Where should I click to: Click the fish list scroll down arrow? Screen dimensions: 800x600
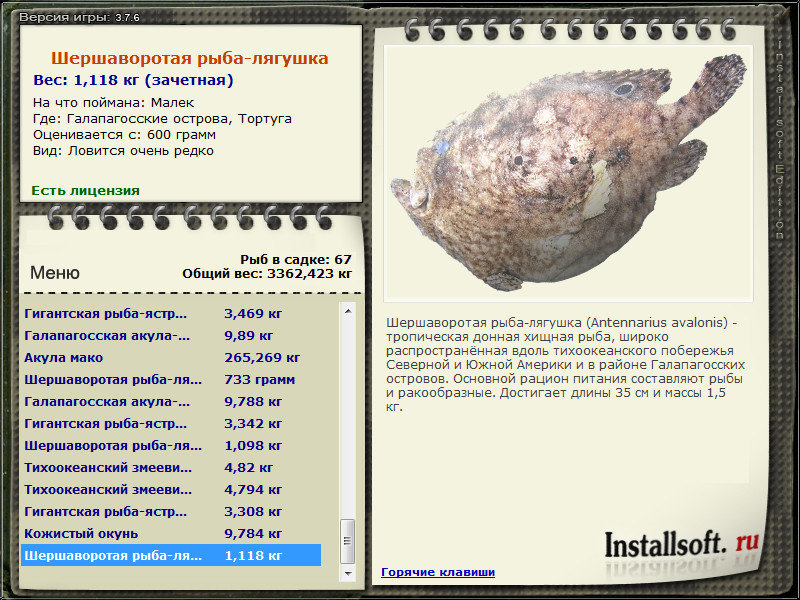tap(348, 573)
